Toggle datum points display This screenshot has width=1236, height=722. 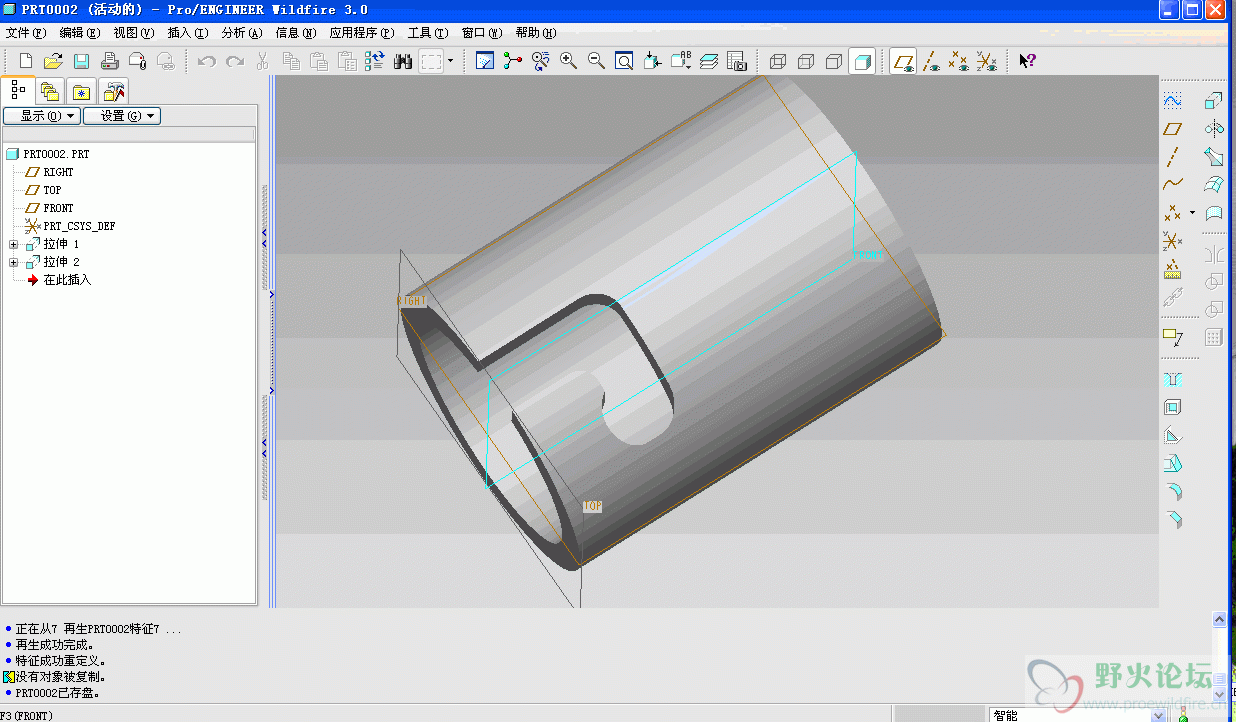coord(959,62)
